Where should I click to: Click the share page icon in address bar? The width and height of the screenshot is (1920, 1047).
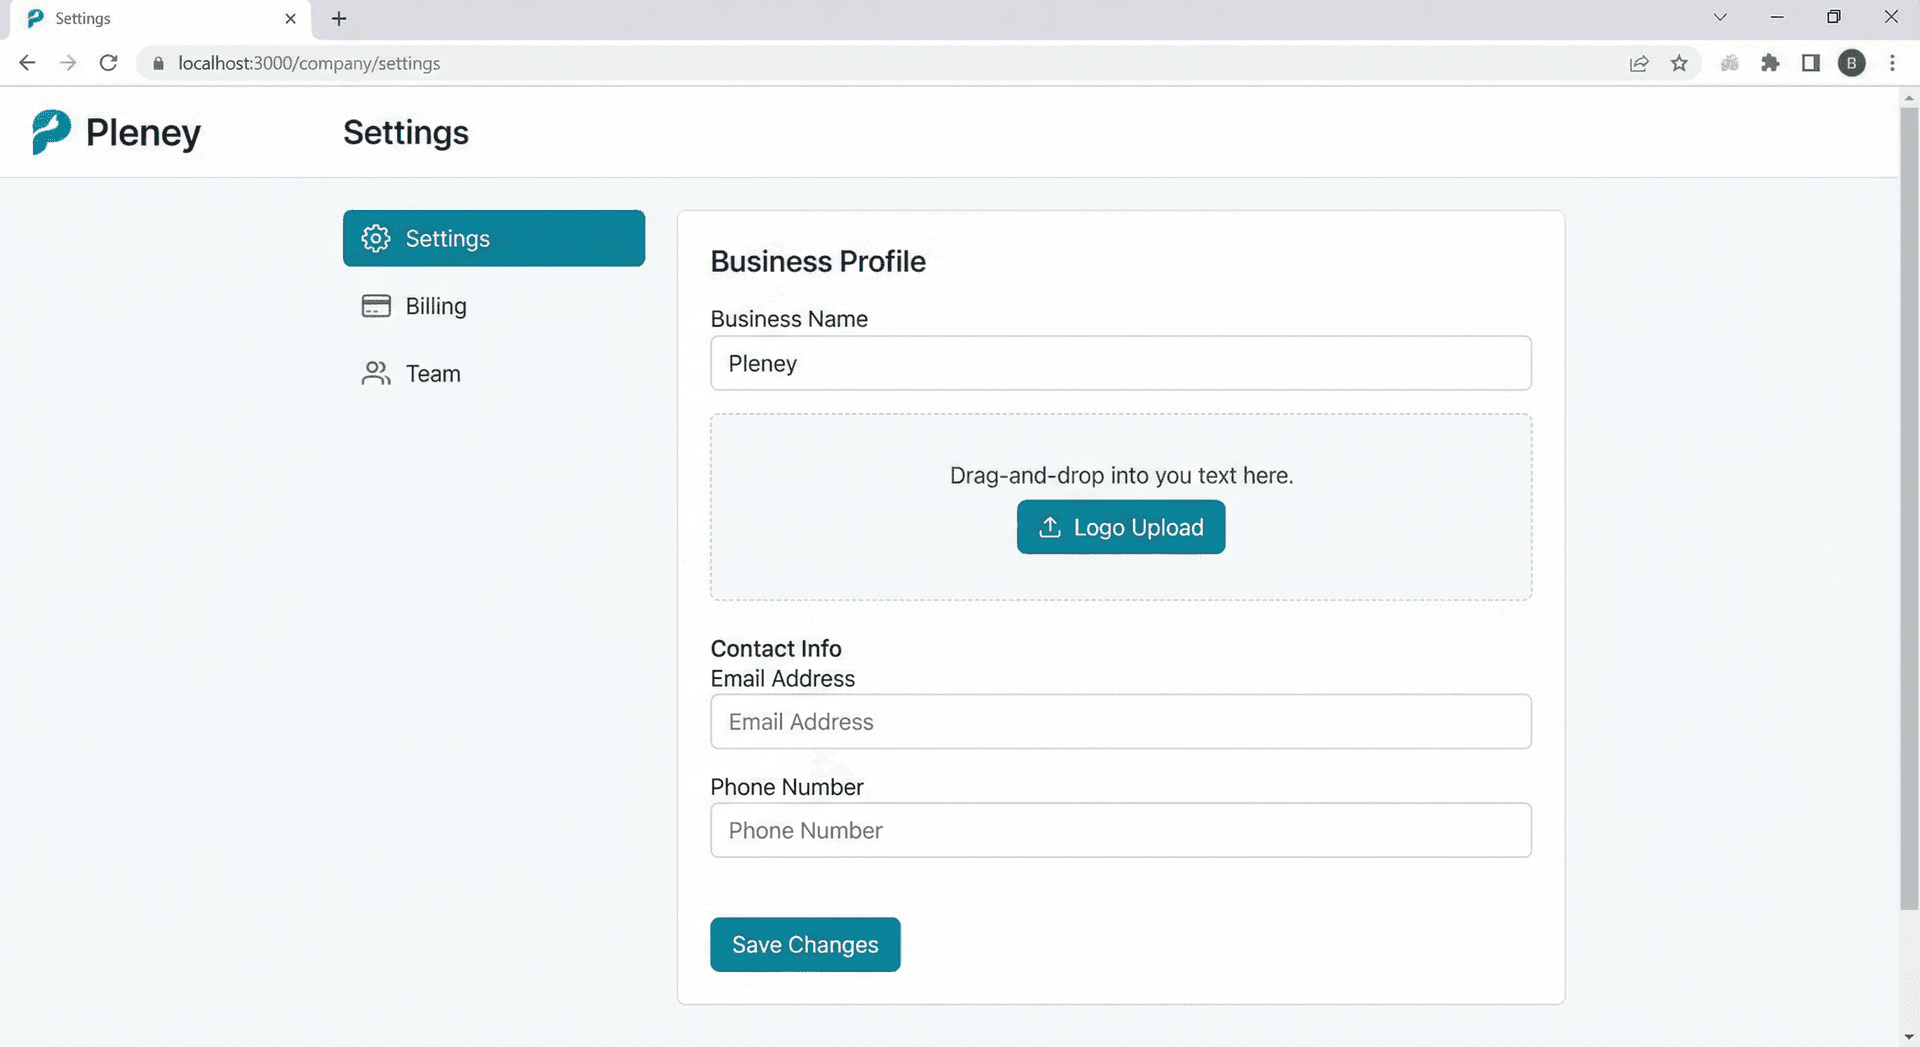1638,63
